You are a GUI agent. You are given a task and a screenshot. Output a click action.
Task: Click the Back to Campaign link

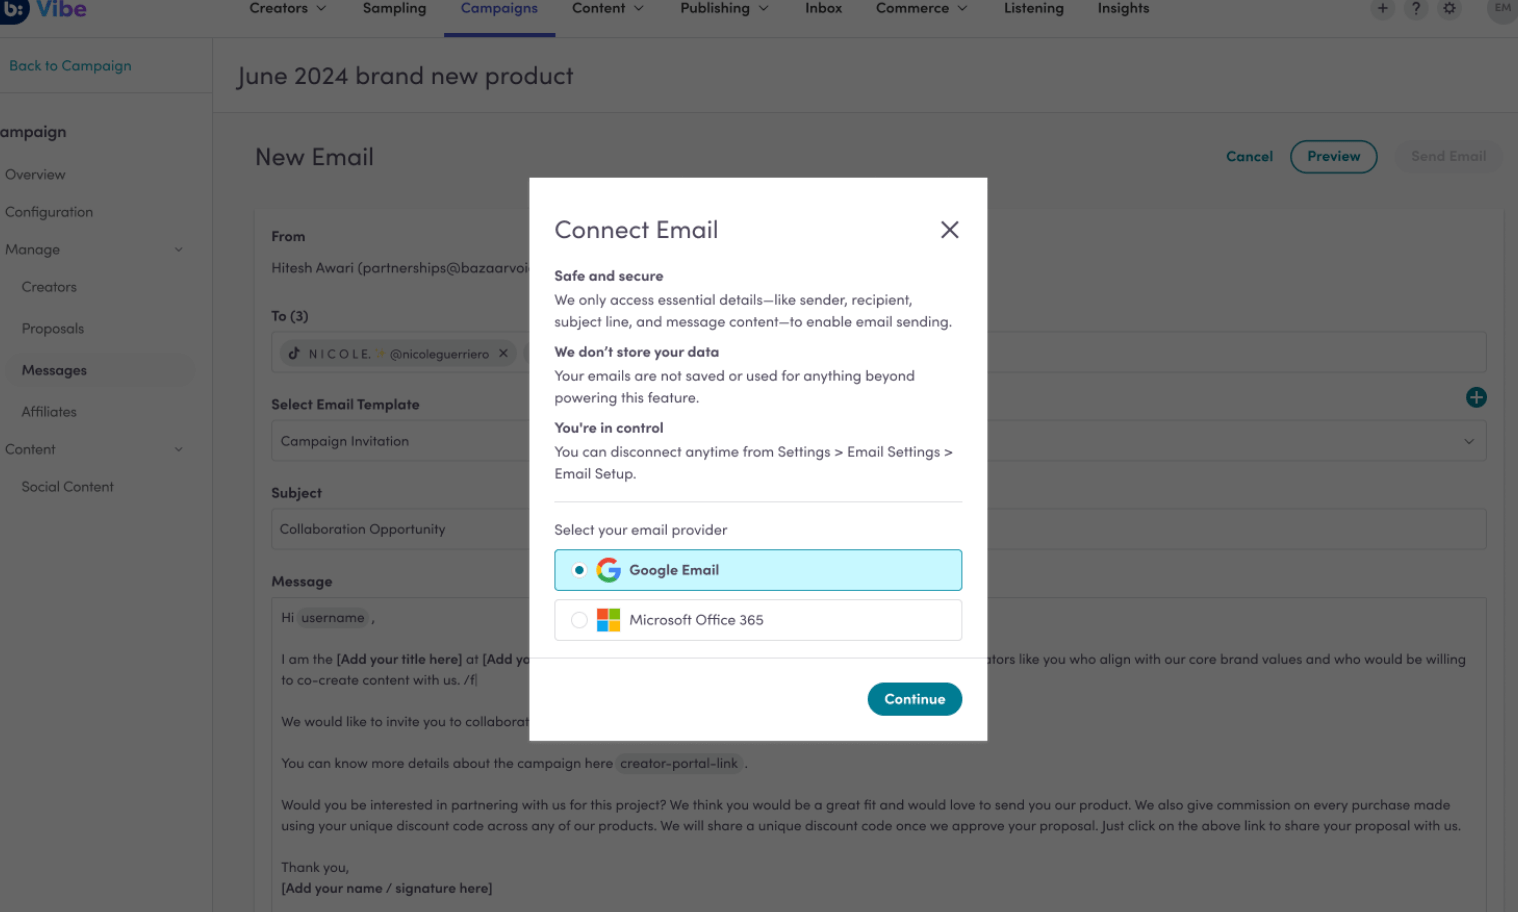(x=70, y=66)
